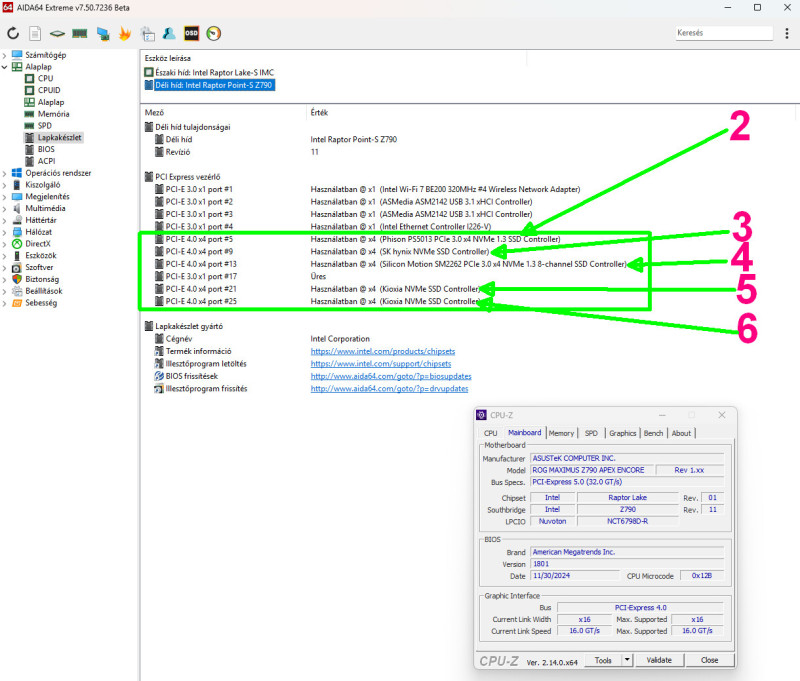Screen dimensions: 800x681
Task: Select Északi híd: Intel Raptor Lake-S IMC
Action: pyautogui.click(x=210, y=72)
